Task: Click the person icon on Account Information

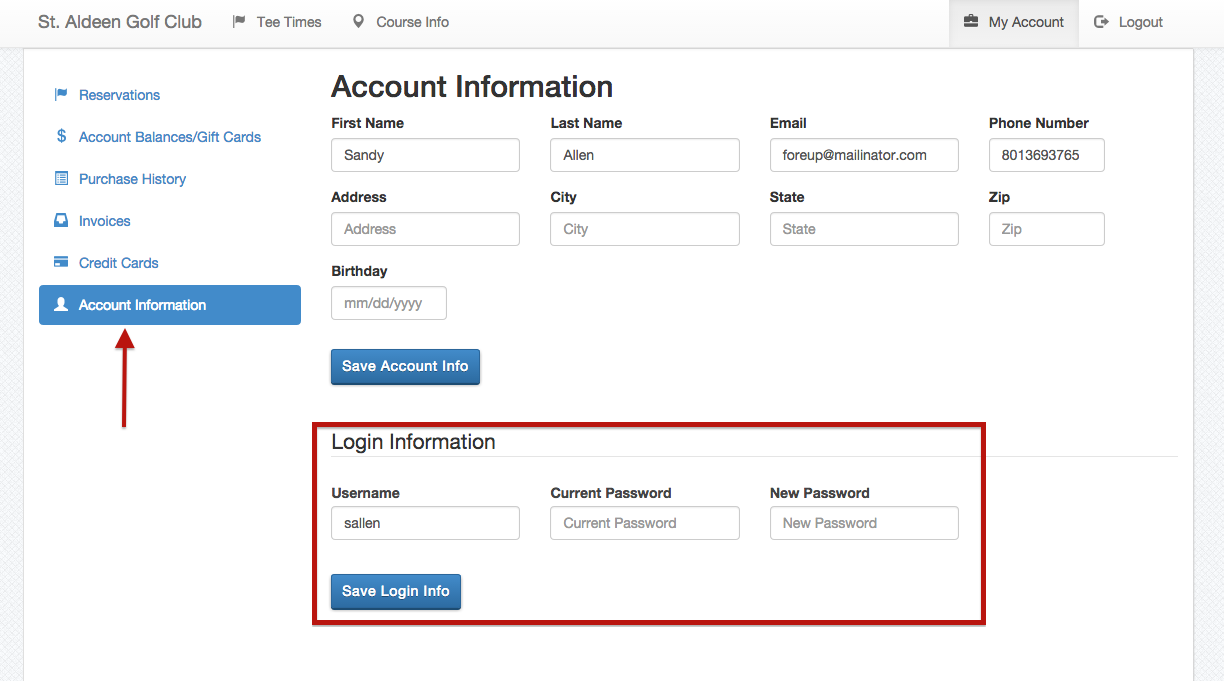Action: click(61, 304)
